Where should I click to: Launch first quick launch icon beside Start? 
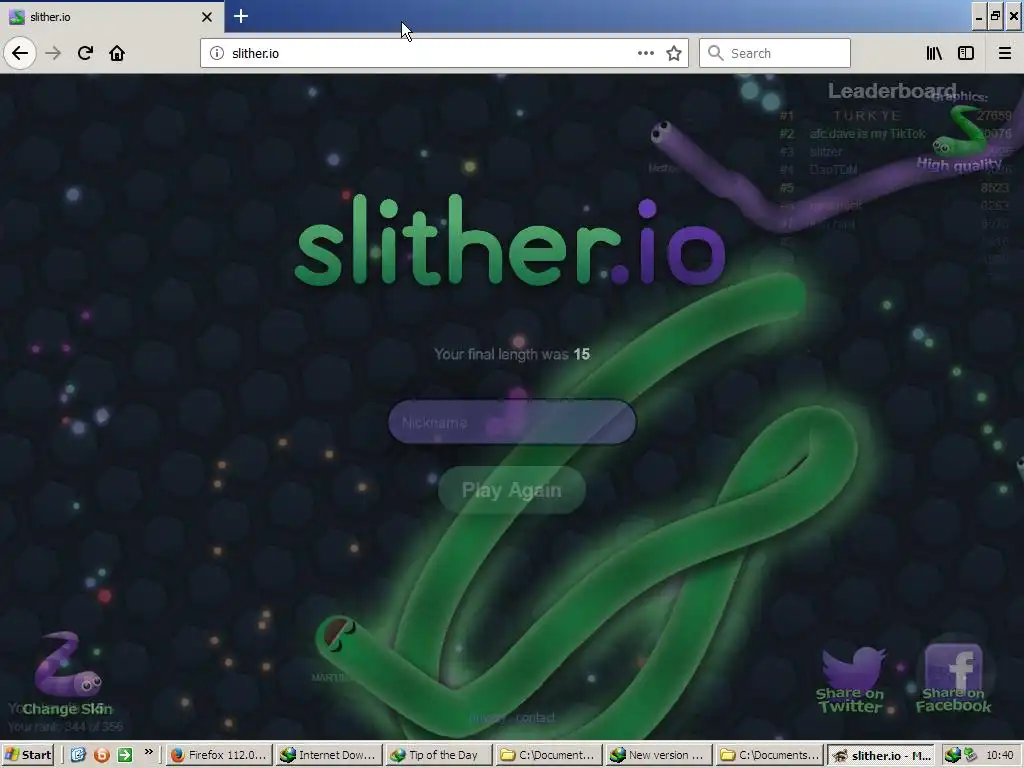pyautogui.click(x=78, y=755)
